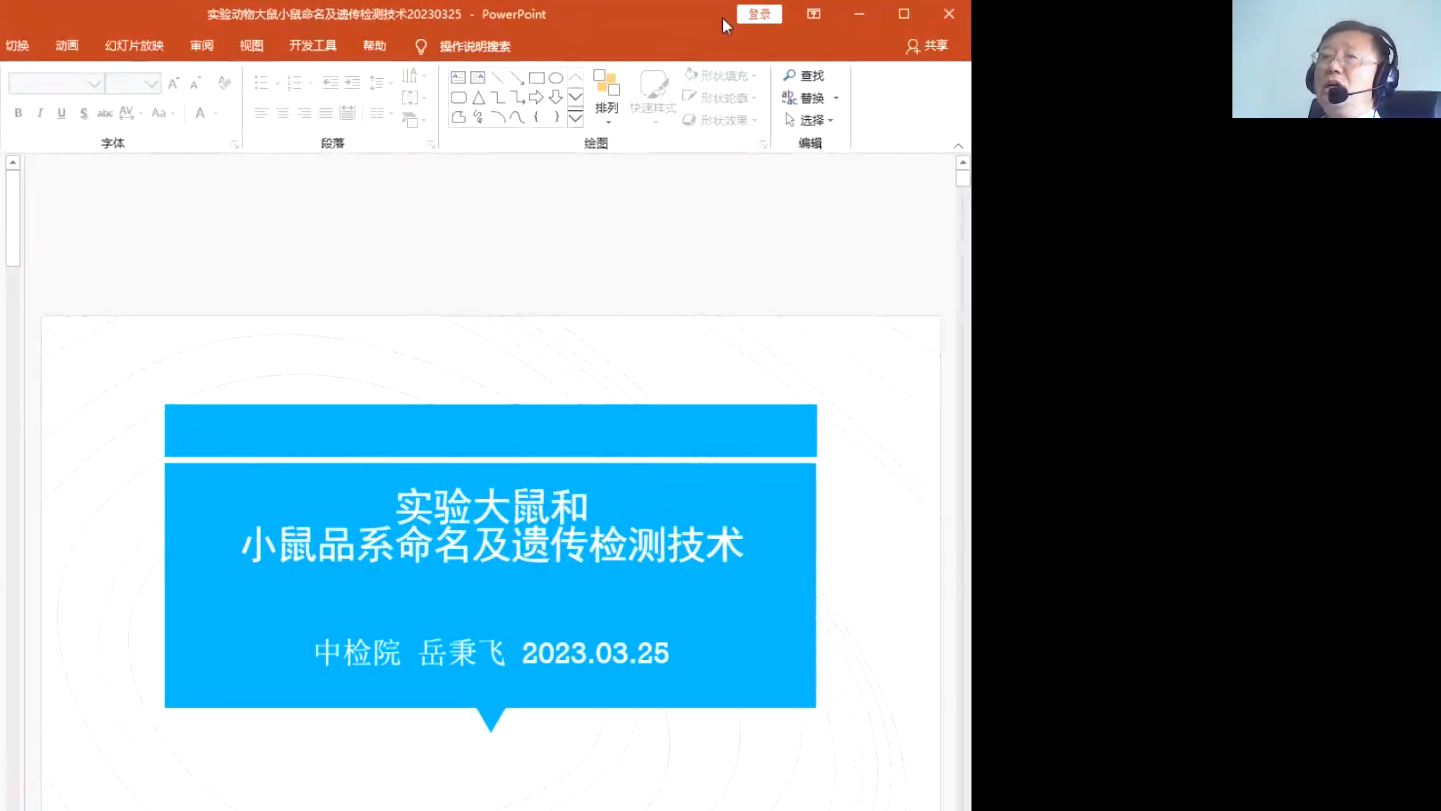The height and width of the screenshot is (811, 1441).
Task: Insert a horizontal text box
Action: pos(458,78)
